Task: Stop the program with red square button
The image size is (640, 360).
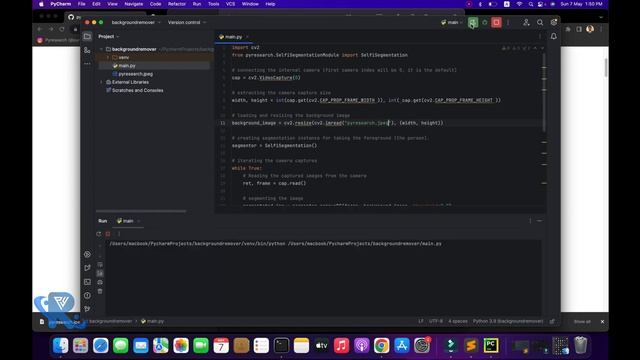Action: pos(496,22)
